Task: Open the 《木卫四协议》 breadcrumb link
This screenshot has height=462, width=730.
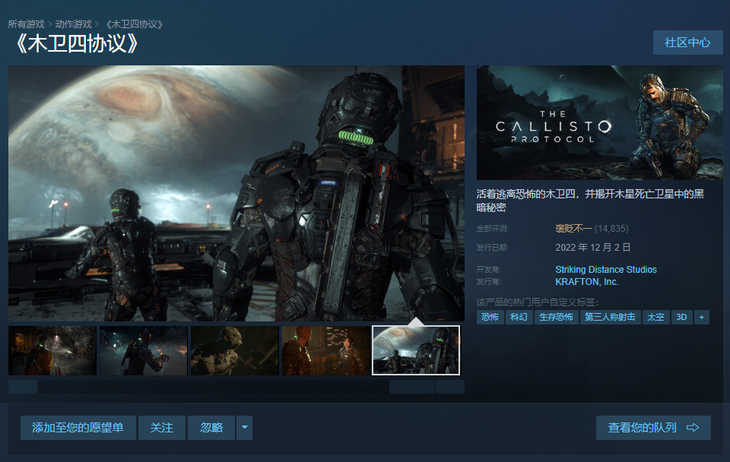Action: pos(134,24)
